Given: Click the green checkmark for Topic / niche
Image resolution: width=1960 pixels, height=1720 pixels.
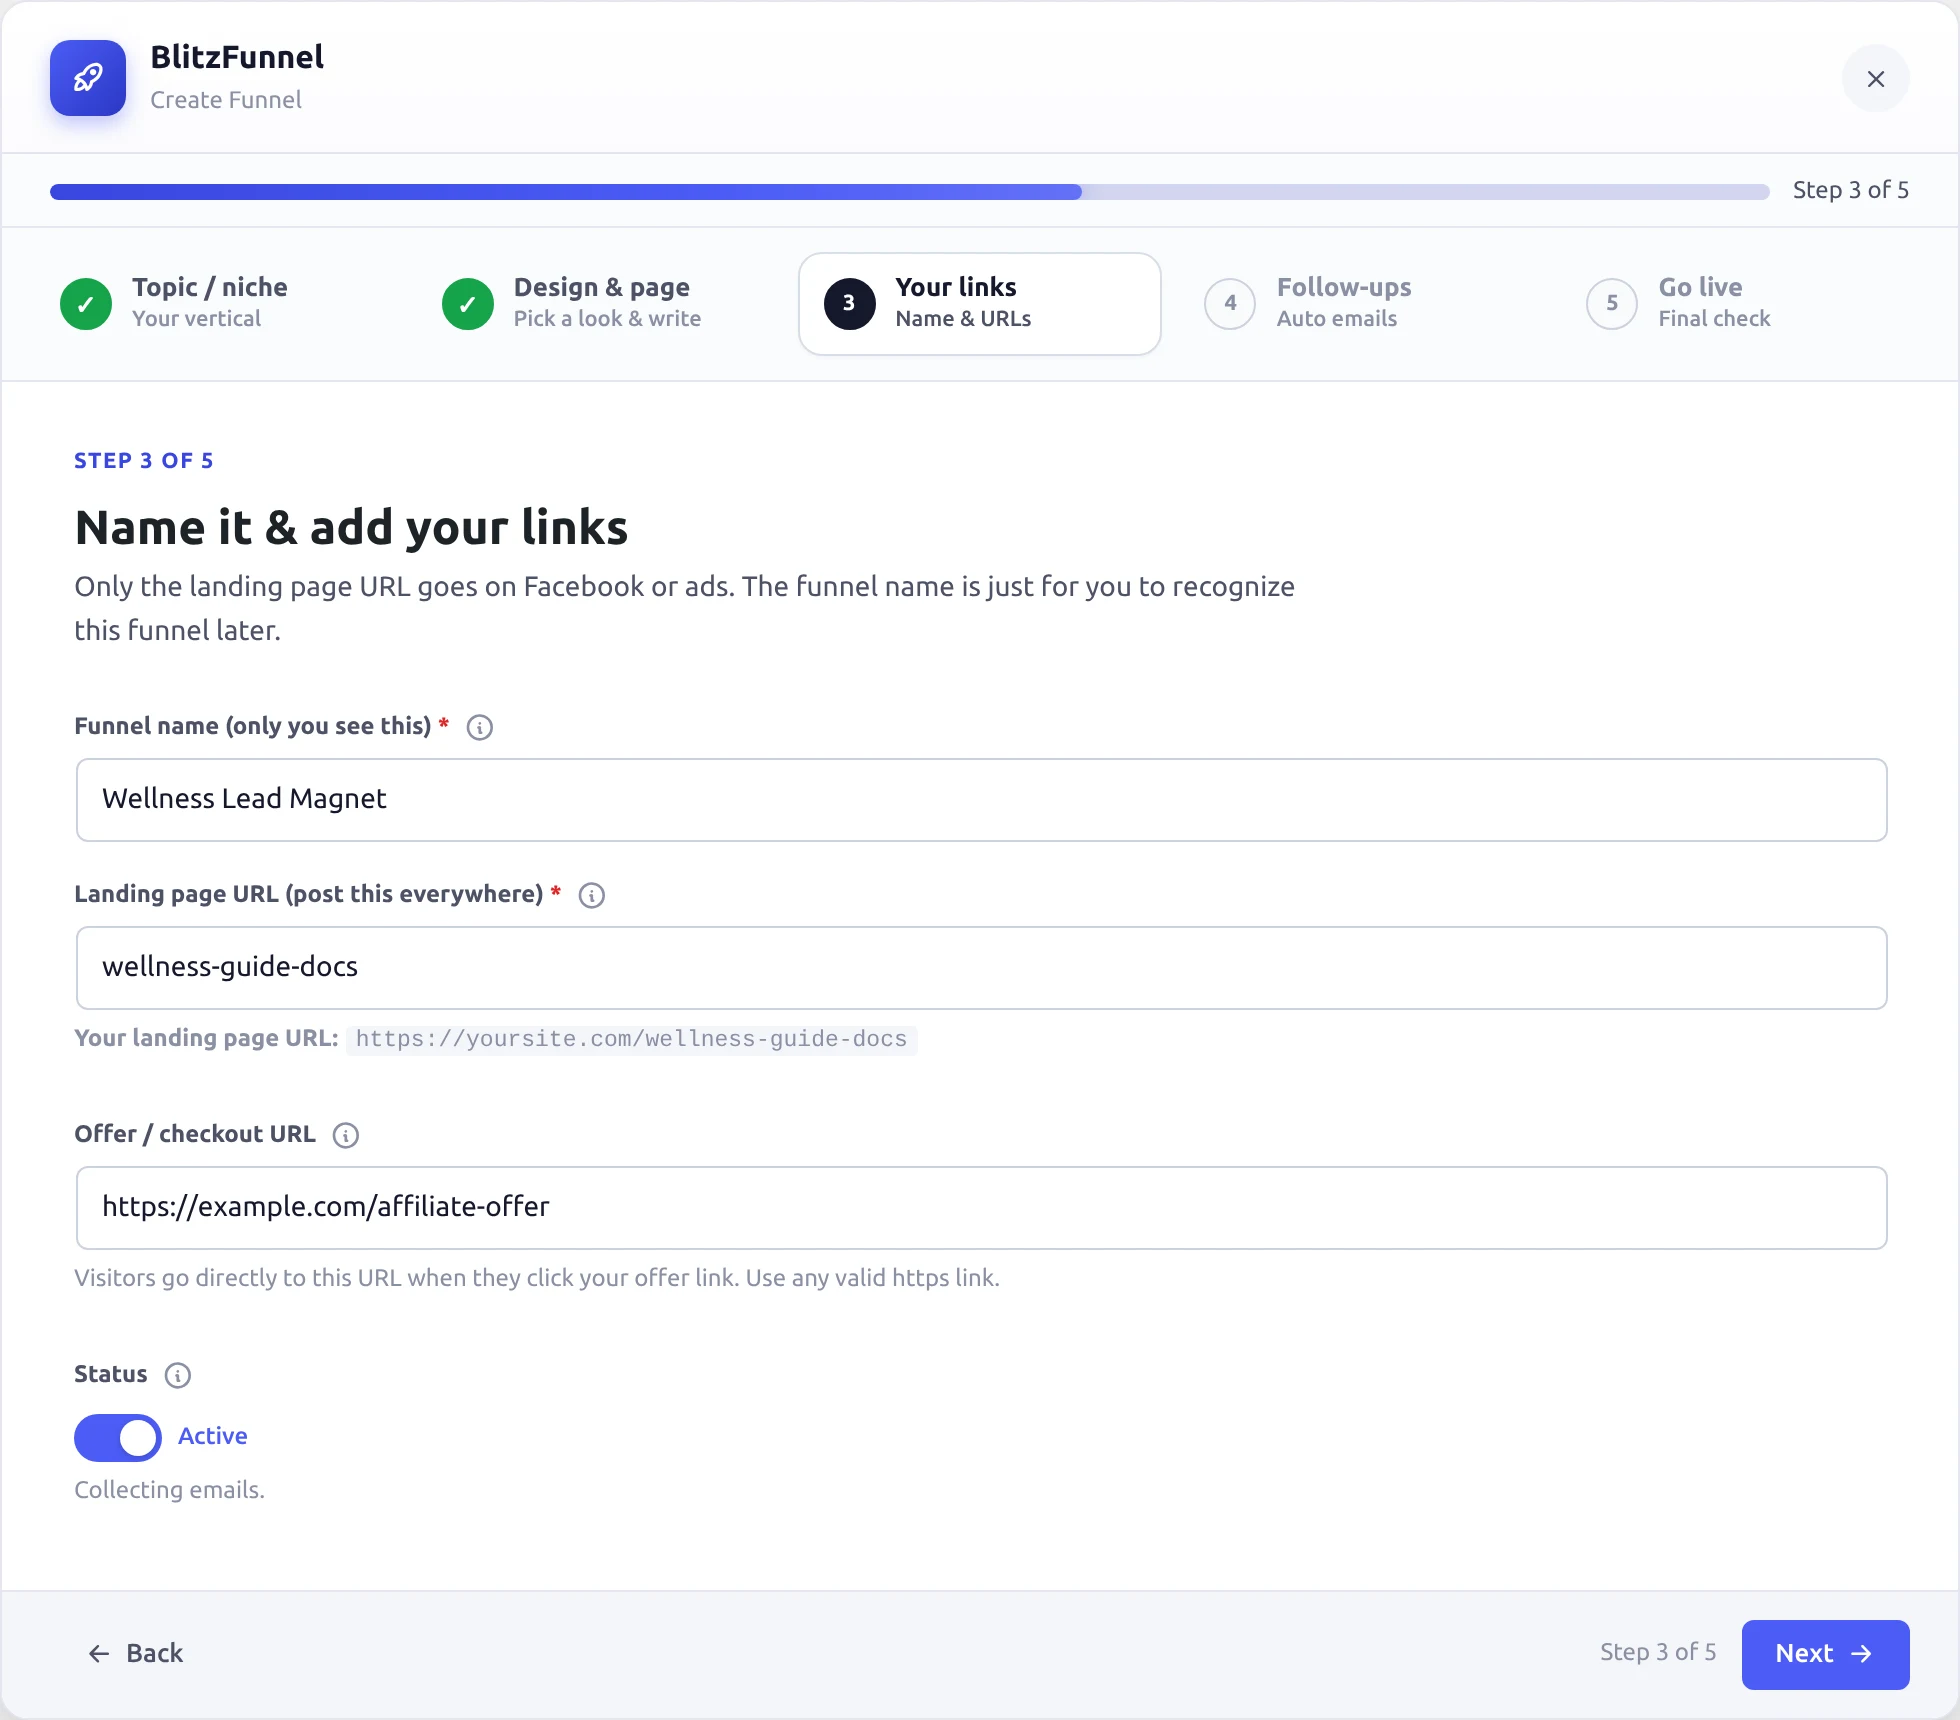Looking at the screenshot, I should [x=86, y=304].
